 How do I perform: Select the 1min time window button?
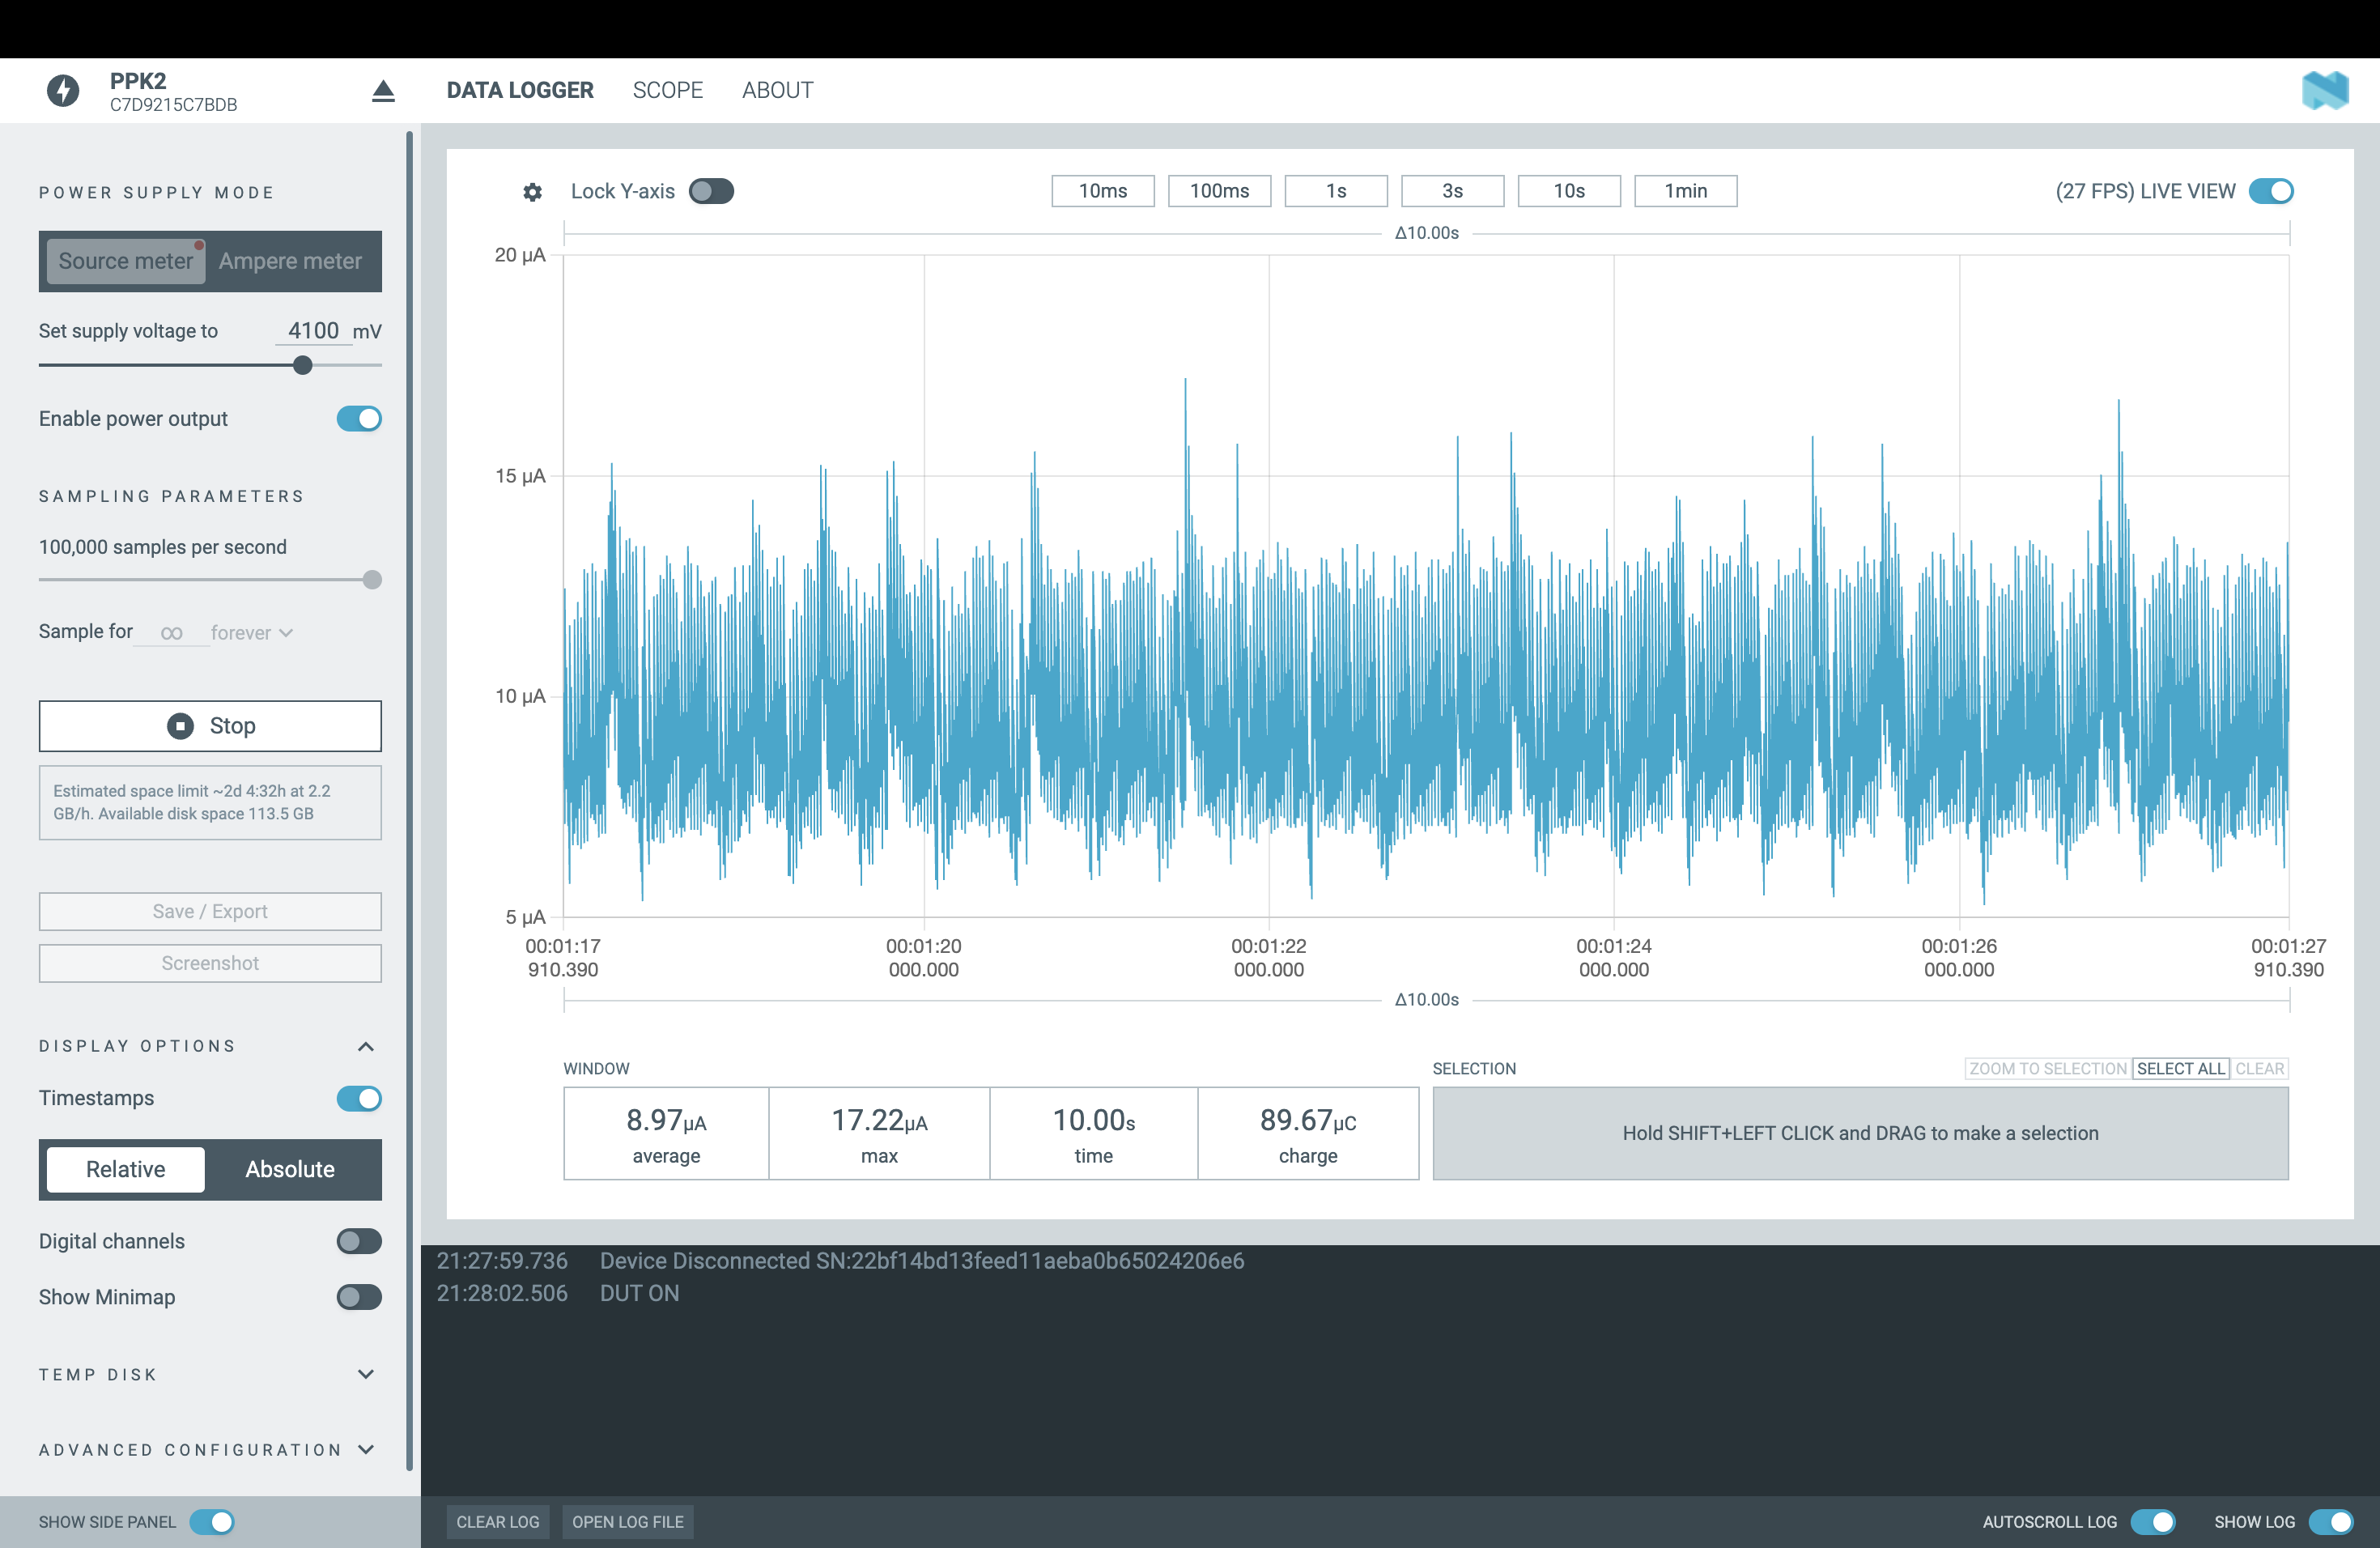tap(1685, 191)
